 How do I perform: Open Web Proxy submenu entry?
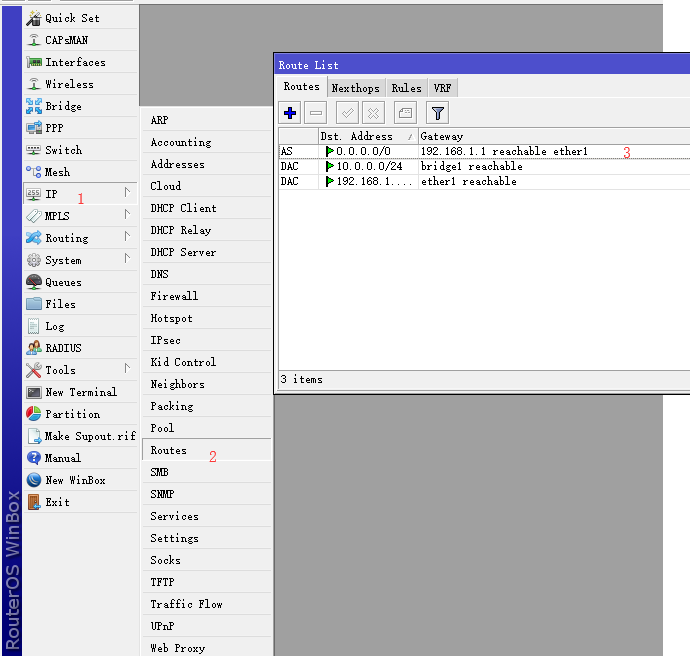click(206, 647)
